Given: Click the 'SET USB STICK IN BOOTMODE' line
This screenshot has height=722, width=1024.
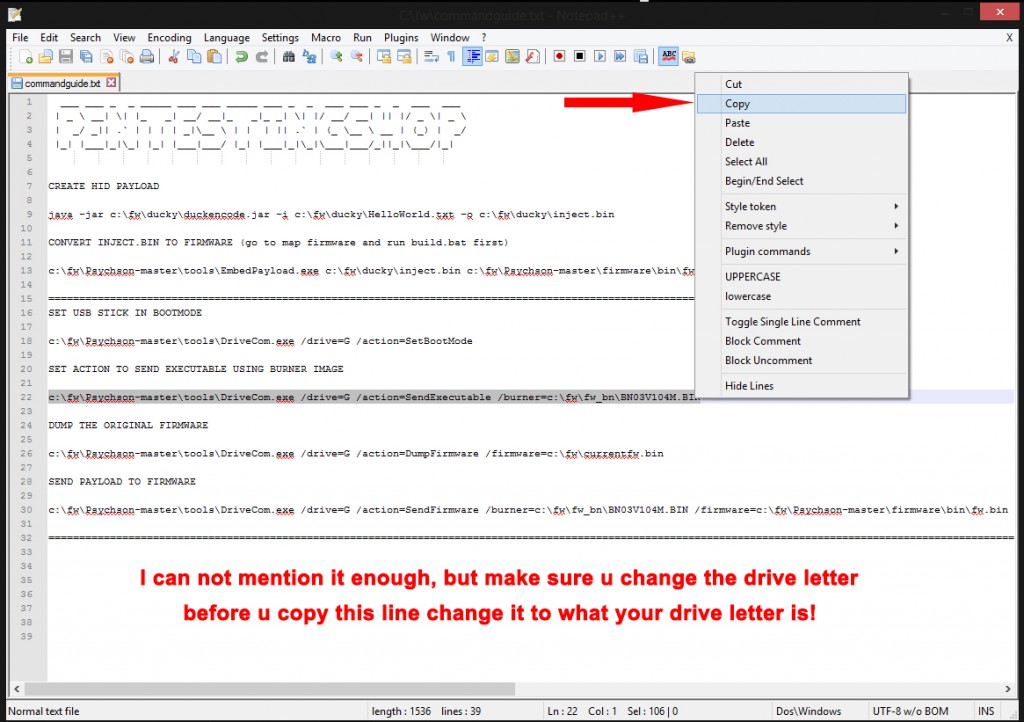Looking at the screenshot, I should pyautogui.click(x=125, y=313).
